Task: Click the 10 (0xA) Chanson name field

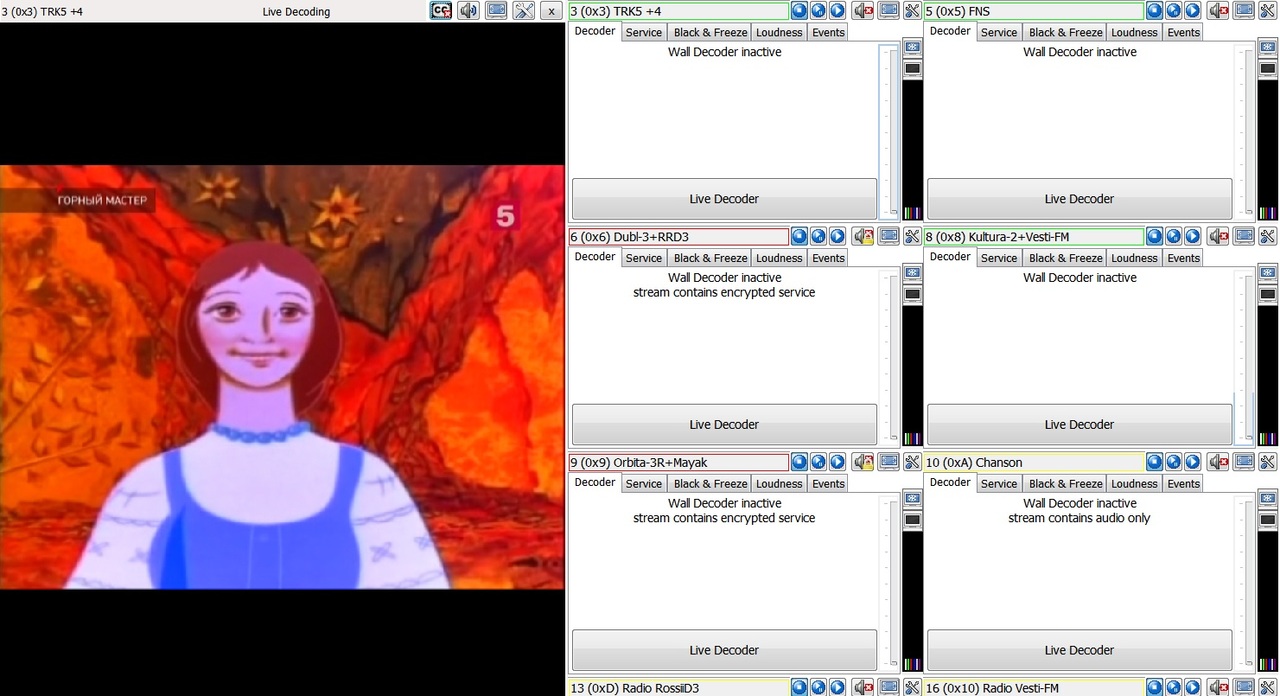Action: point(1033,462)
